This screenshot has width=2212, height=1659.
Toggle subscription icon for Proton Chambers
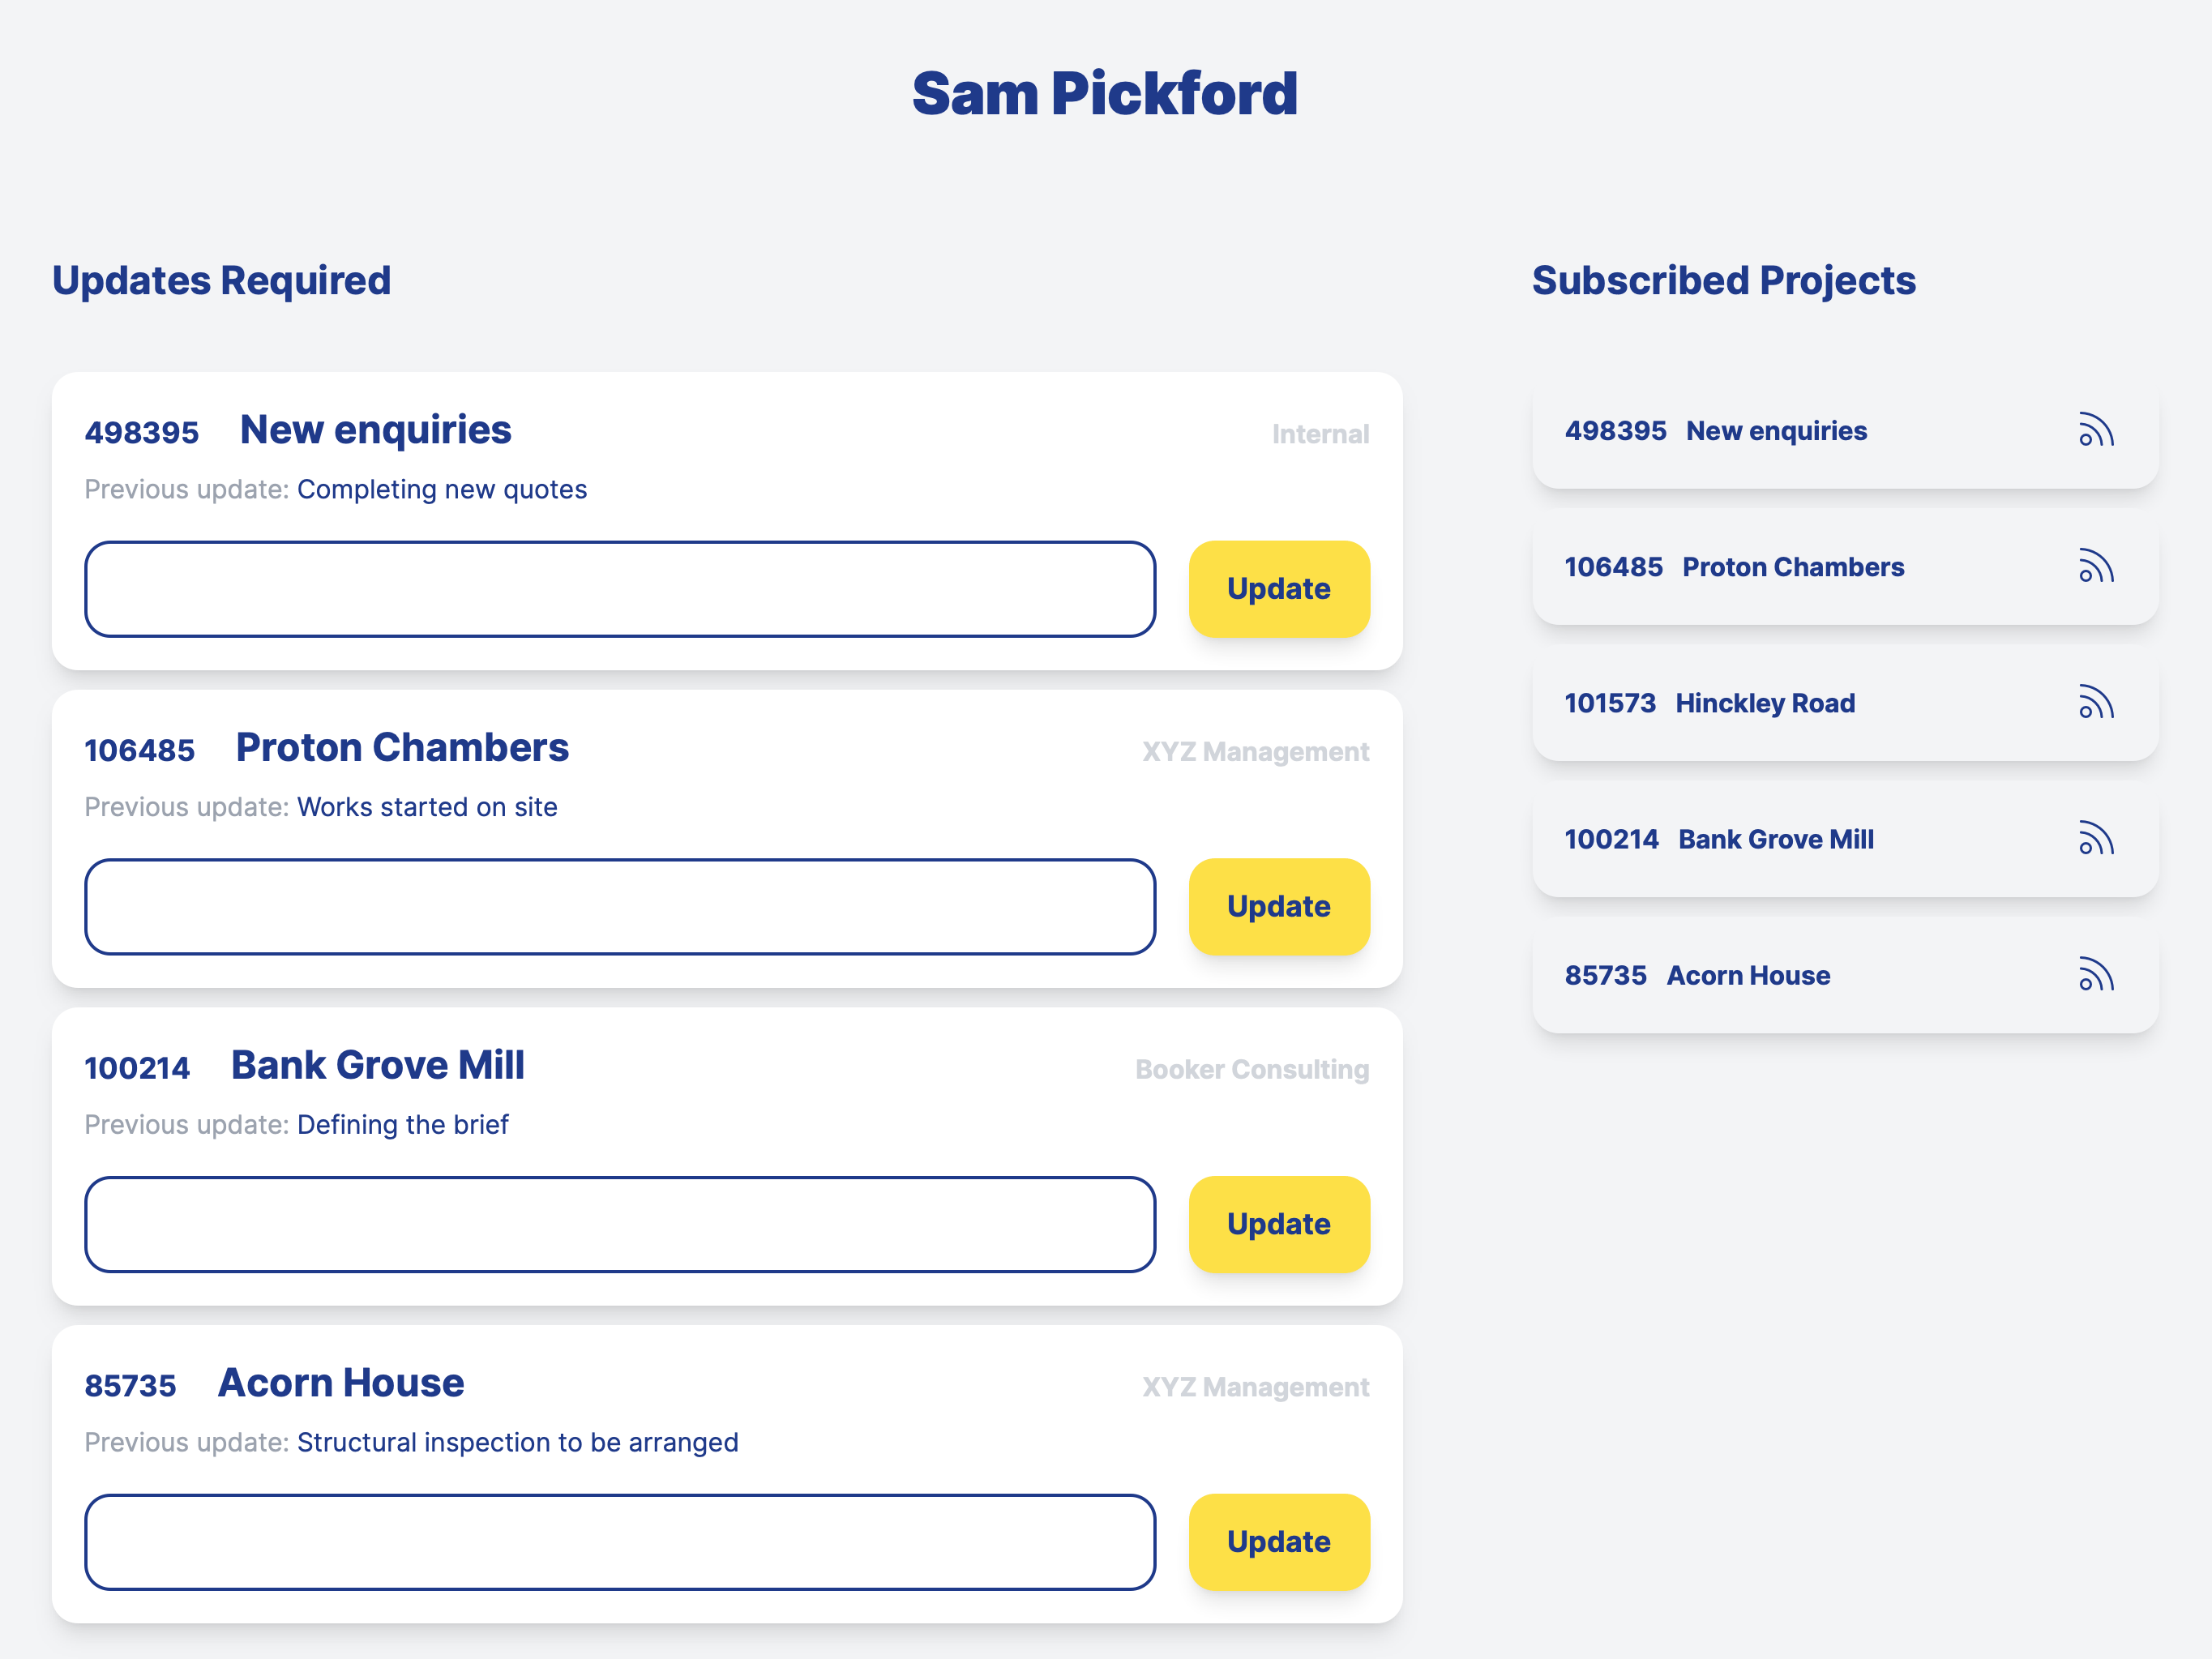click(x=2096, y=566)
